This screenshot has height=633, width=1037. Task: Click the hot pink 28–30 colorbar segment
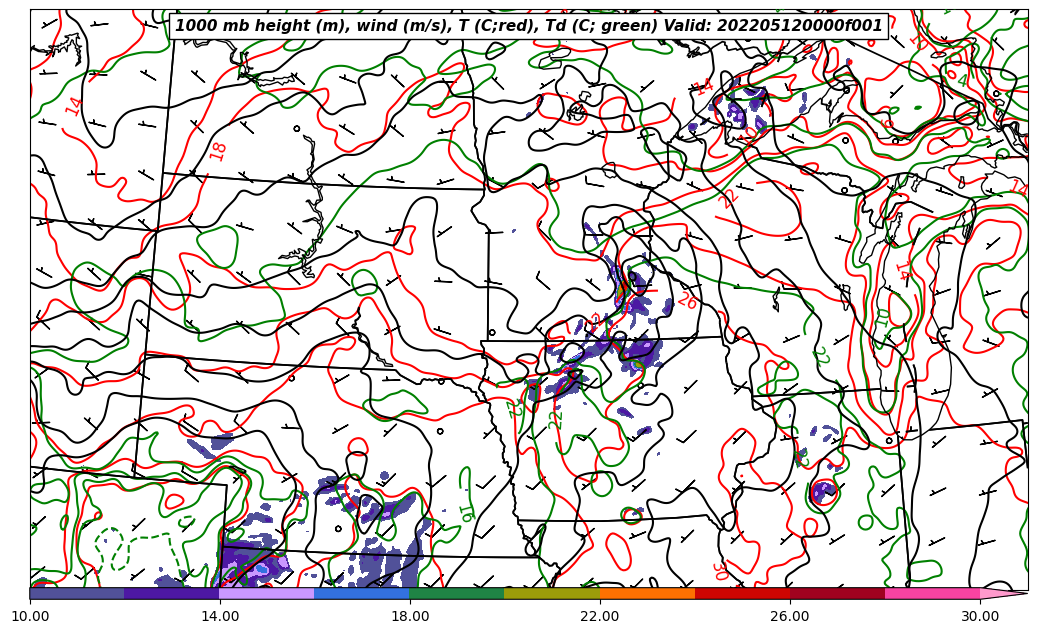[x=932, y=593]
